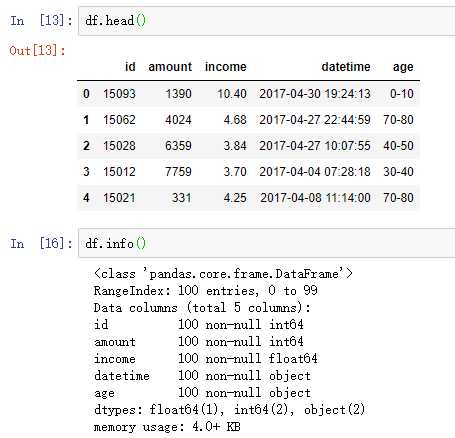Click the amount value 4024
Viewport: 455px width, 438px height.
pyautogui.click(x=178, y=120)
